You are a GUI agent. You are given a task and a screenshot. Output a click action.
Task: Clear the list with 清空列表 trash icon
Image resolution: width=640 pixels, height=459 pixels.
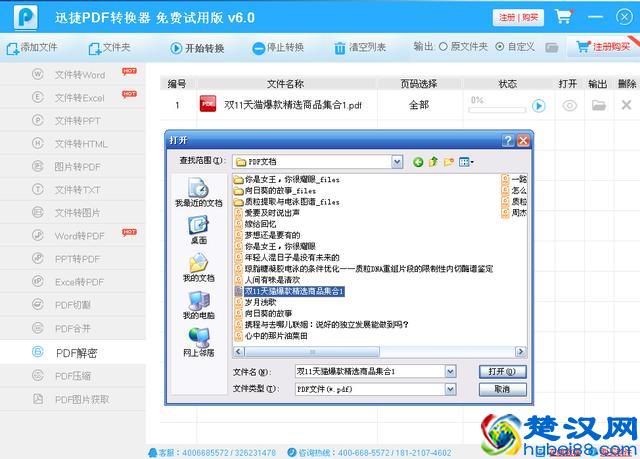340,48
